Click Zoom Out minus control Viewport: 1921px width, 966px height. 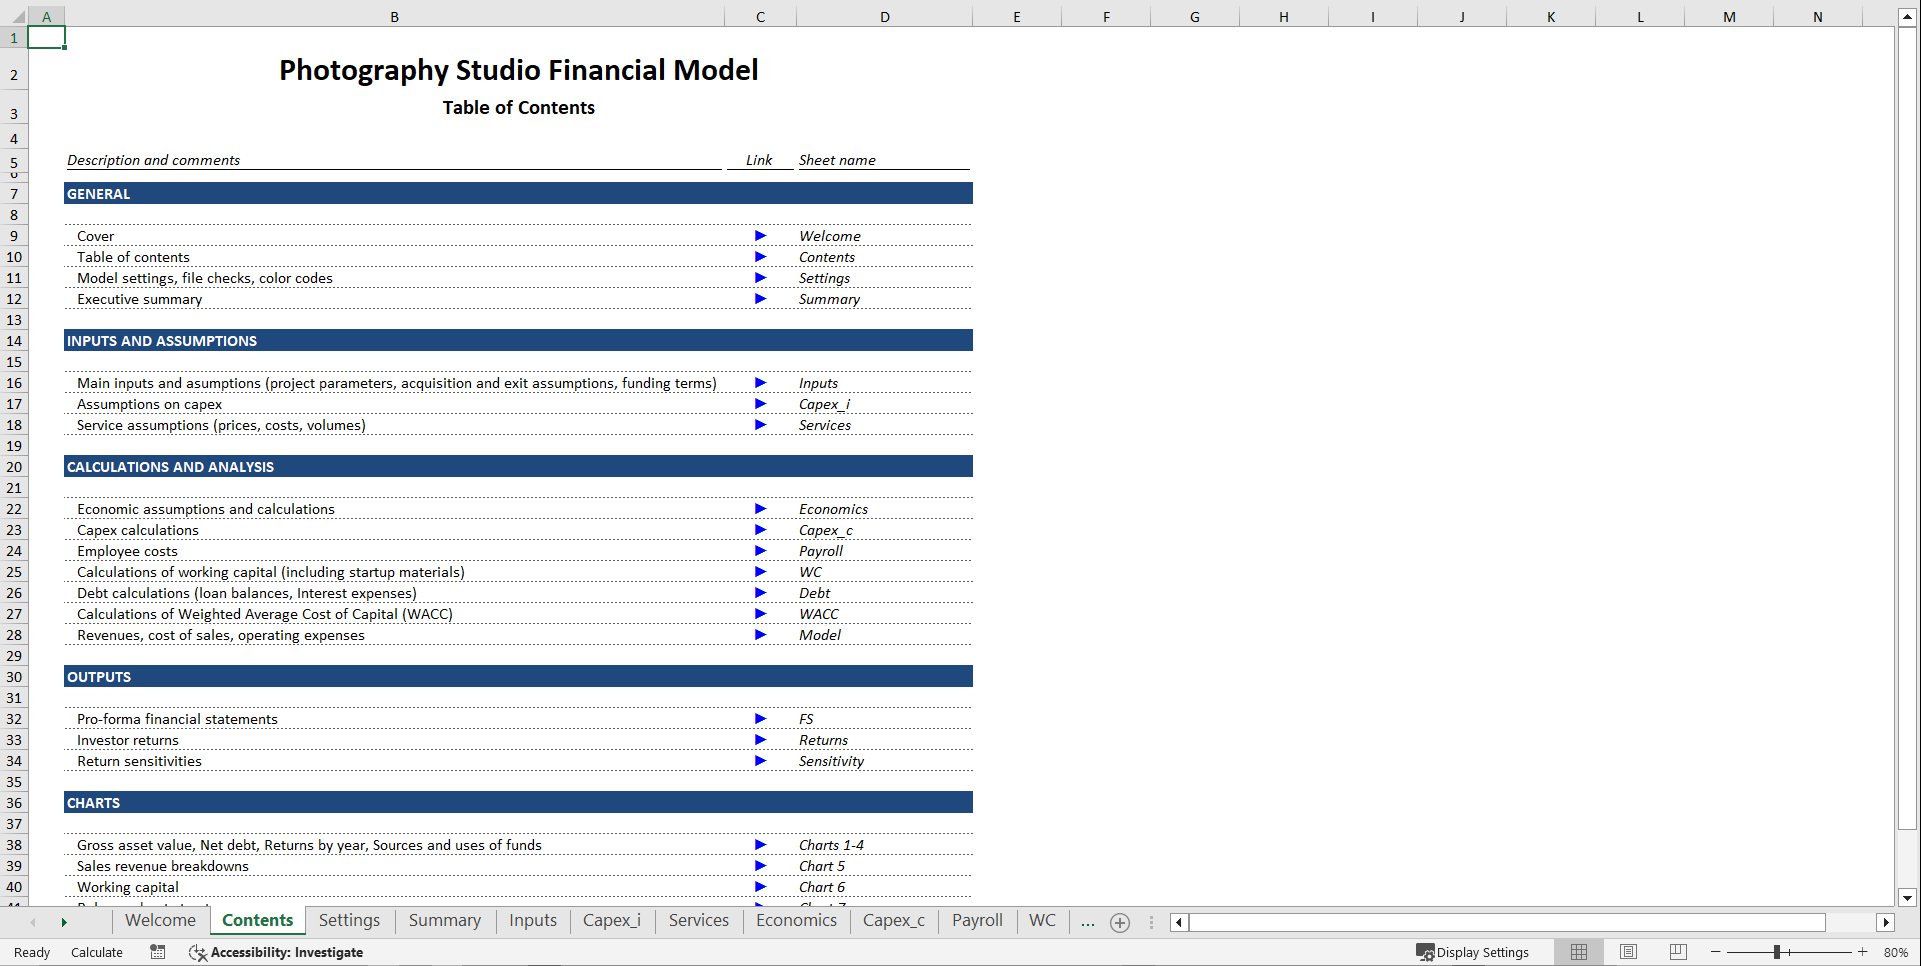(1714, 952)
